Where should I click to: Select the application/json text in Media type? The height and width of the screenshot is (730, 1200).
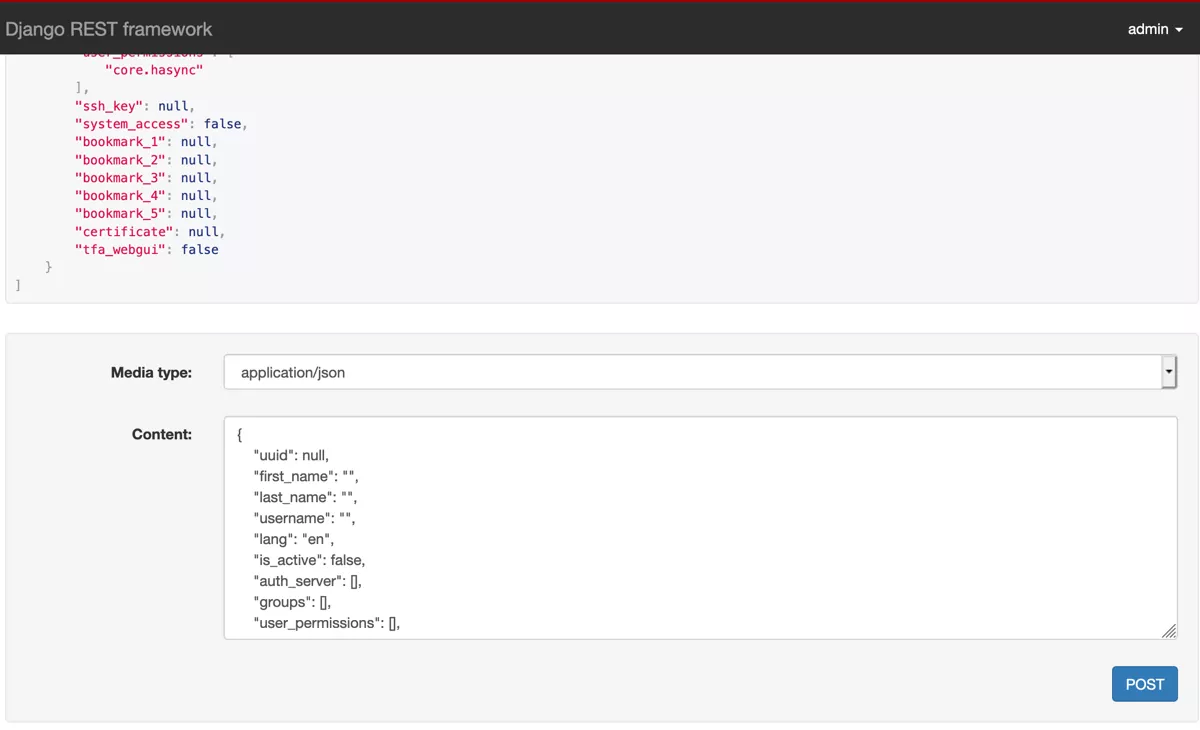tap(295, 371)
